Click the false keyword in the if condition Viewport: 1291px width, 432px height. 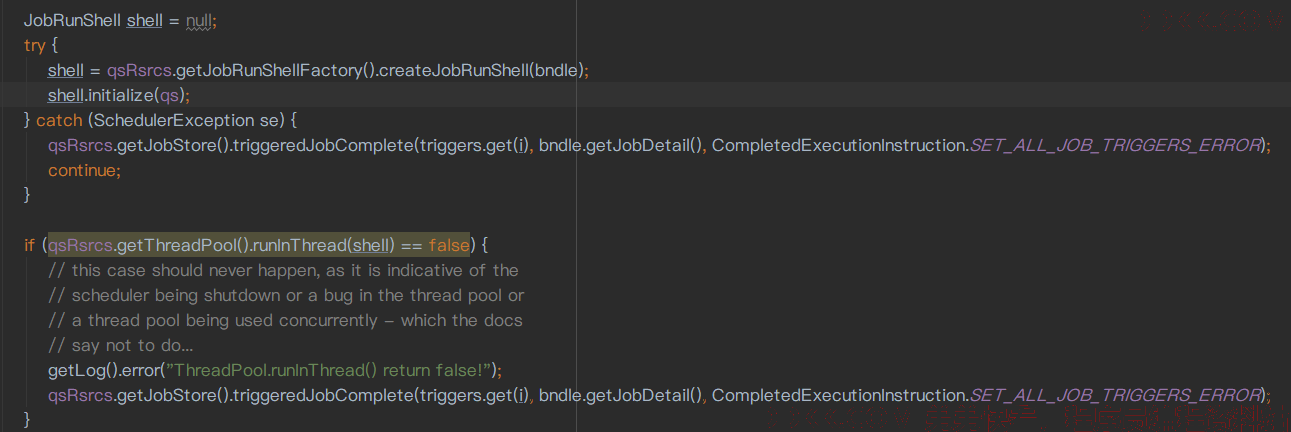click(449, 245)
